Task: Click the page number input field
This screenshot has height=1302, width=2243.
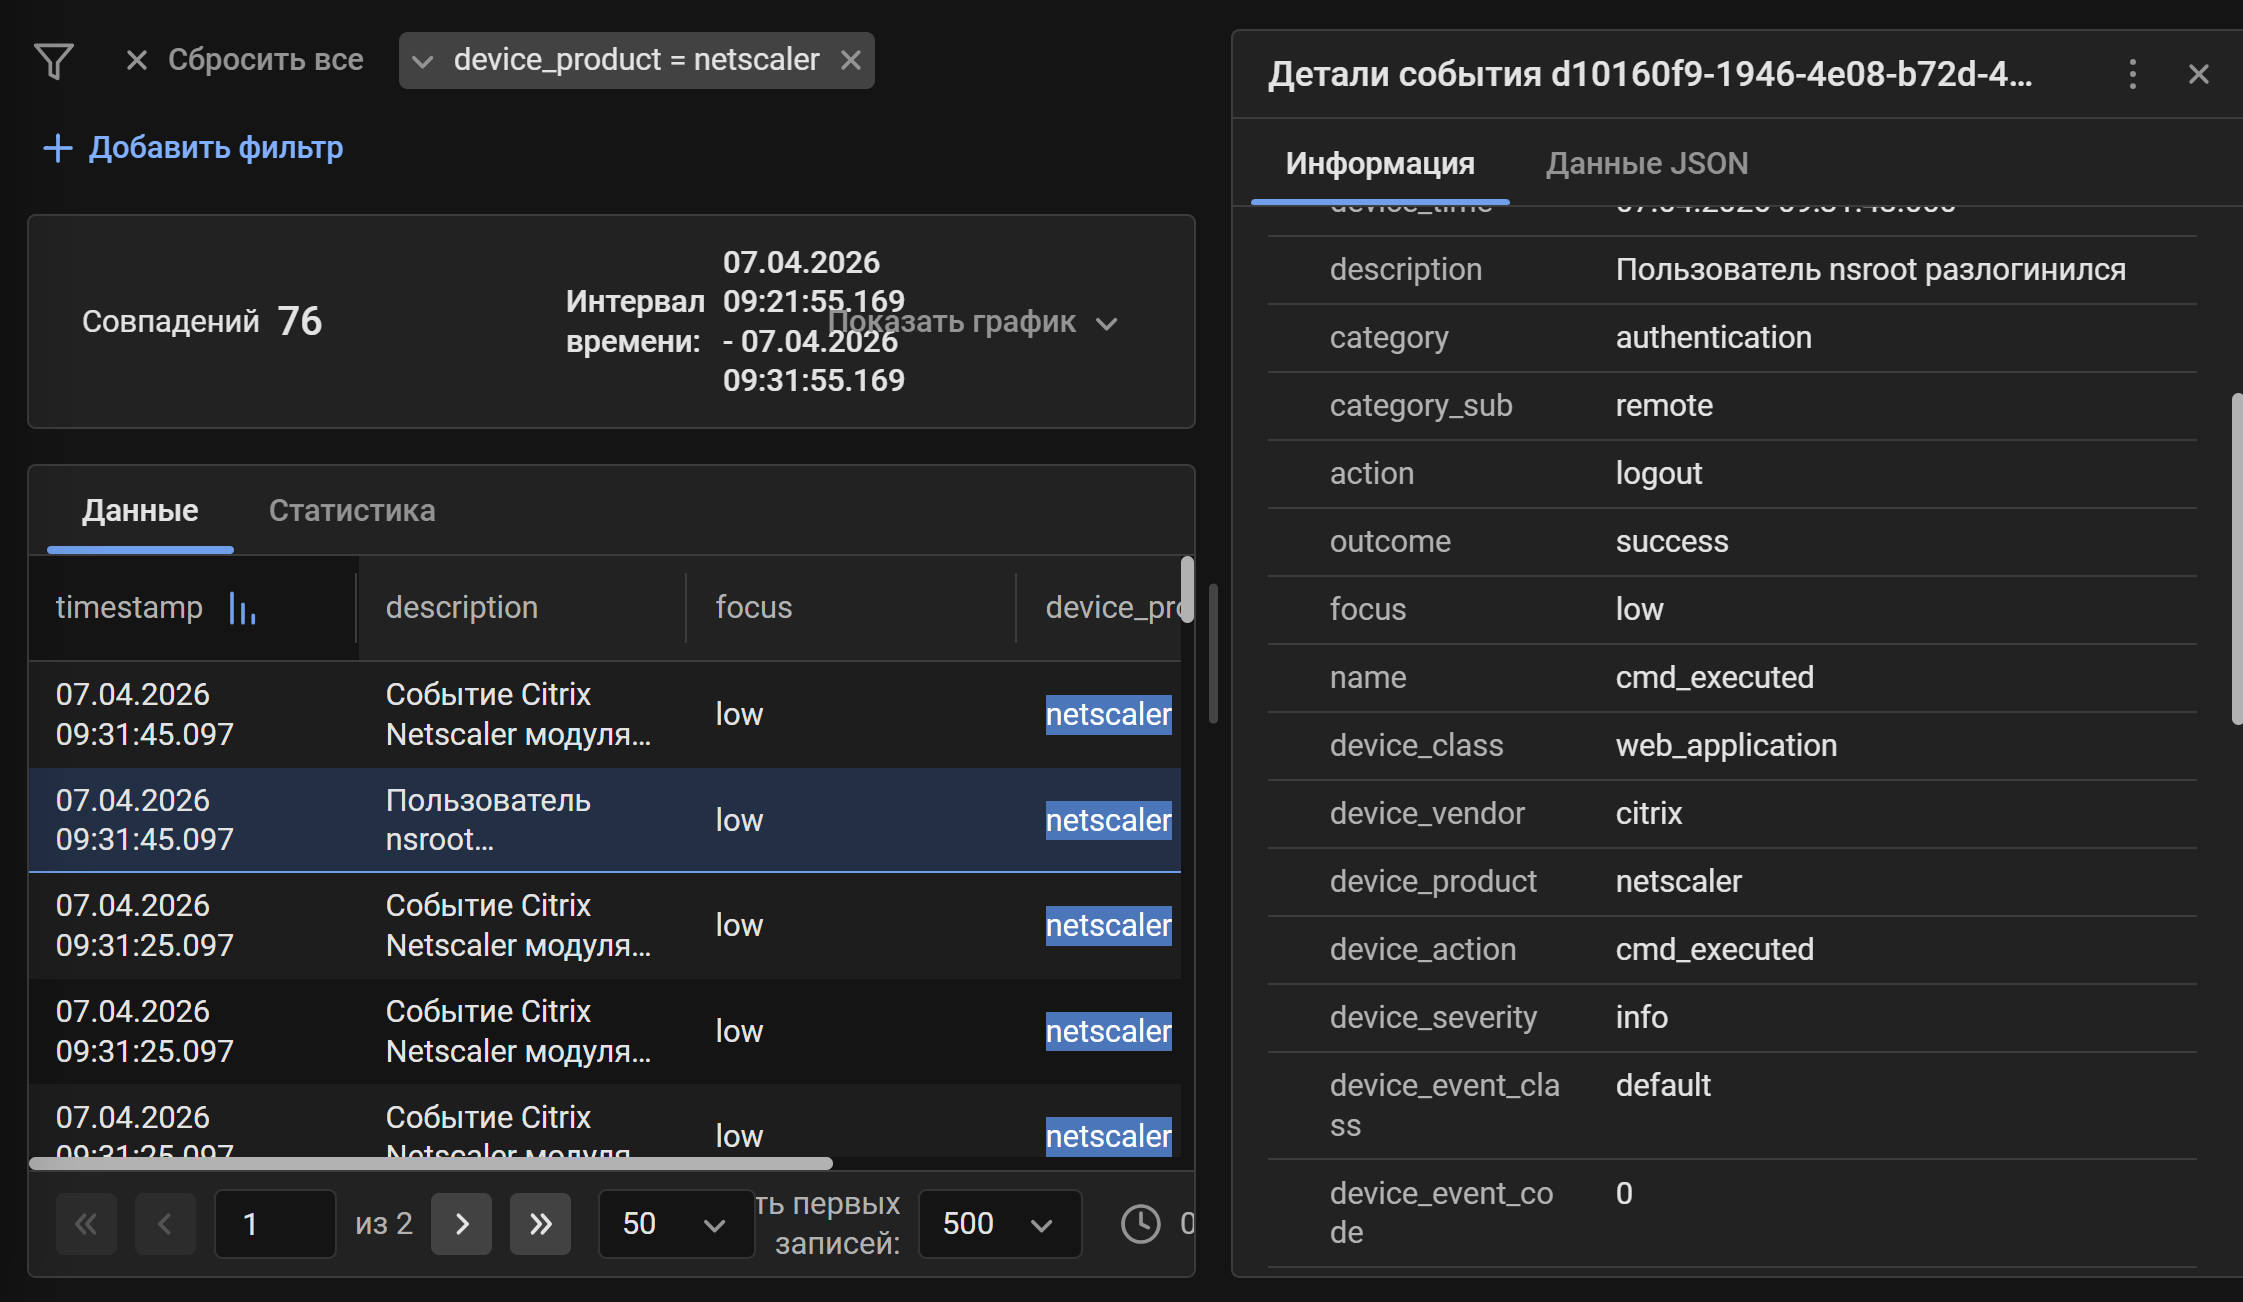Action: (275, 1224)
